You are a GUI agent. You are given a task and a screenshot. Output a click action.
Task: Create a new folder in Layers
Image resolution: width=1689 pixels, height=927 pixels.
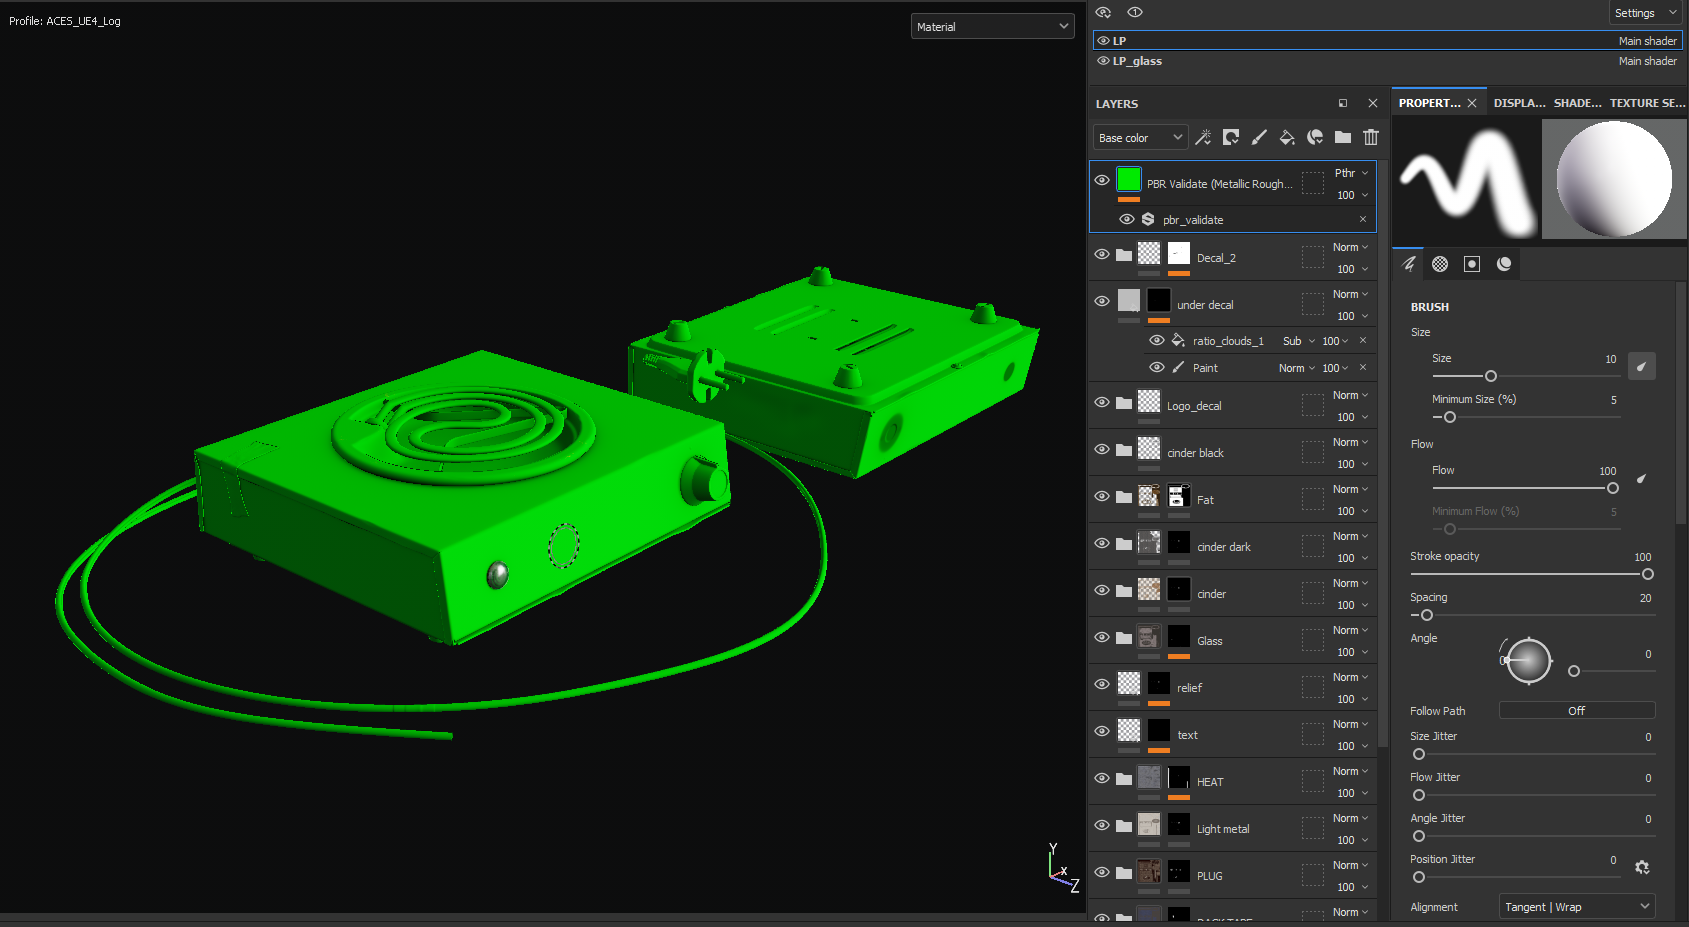1343,137
